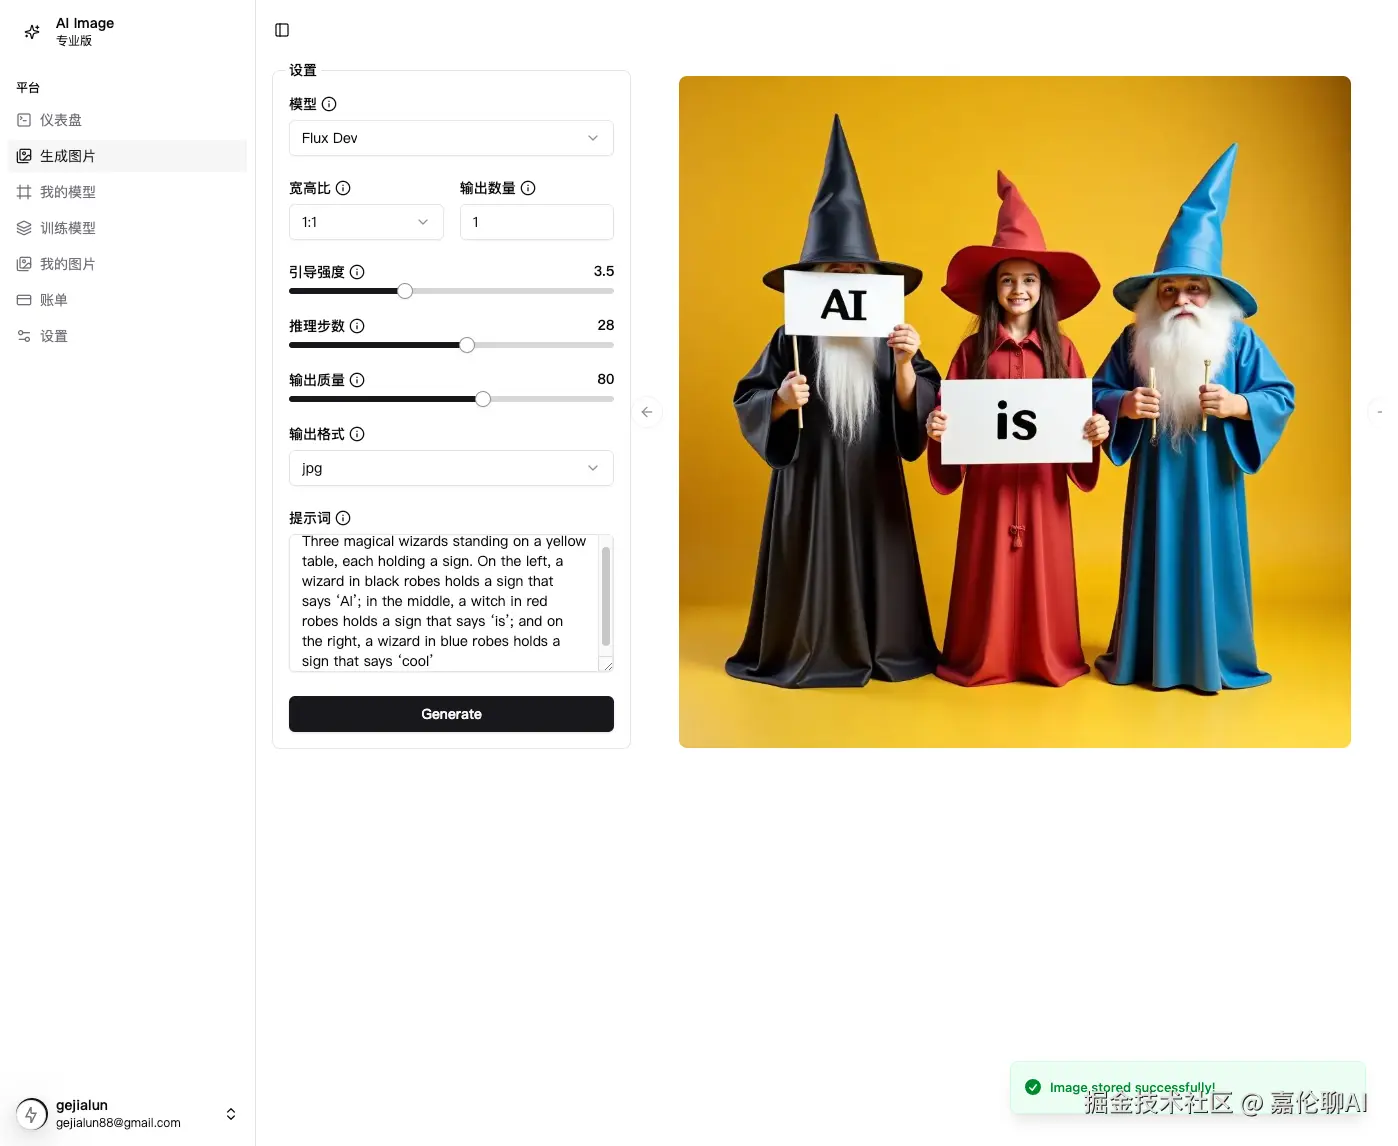
Task: Click the 仪表盘 dashboard icon
Action: pyautogui.click(x=24, y=119)
